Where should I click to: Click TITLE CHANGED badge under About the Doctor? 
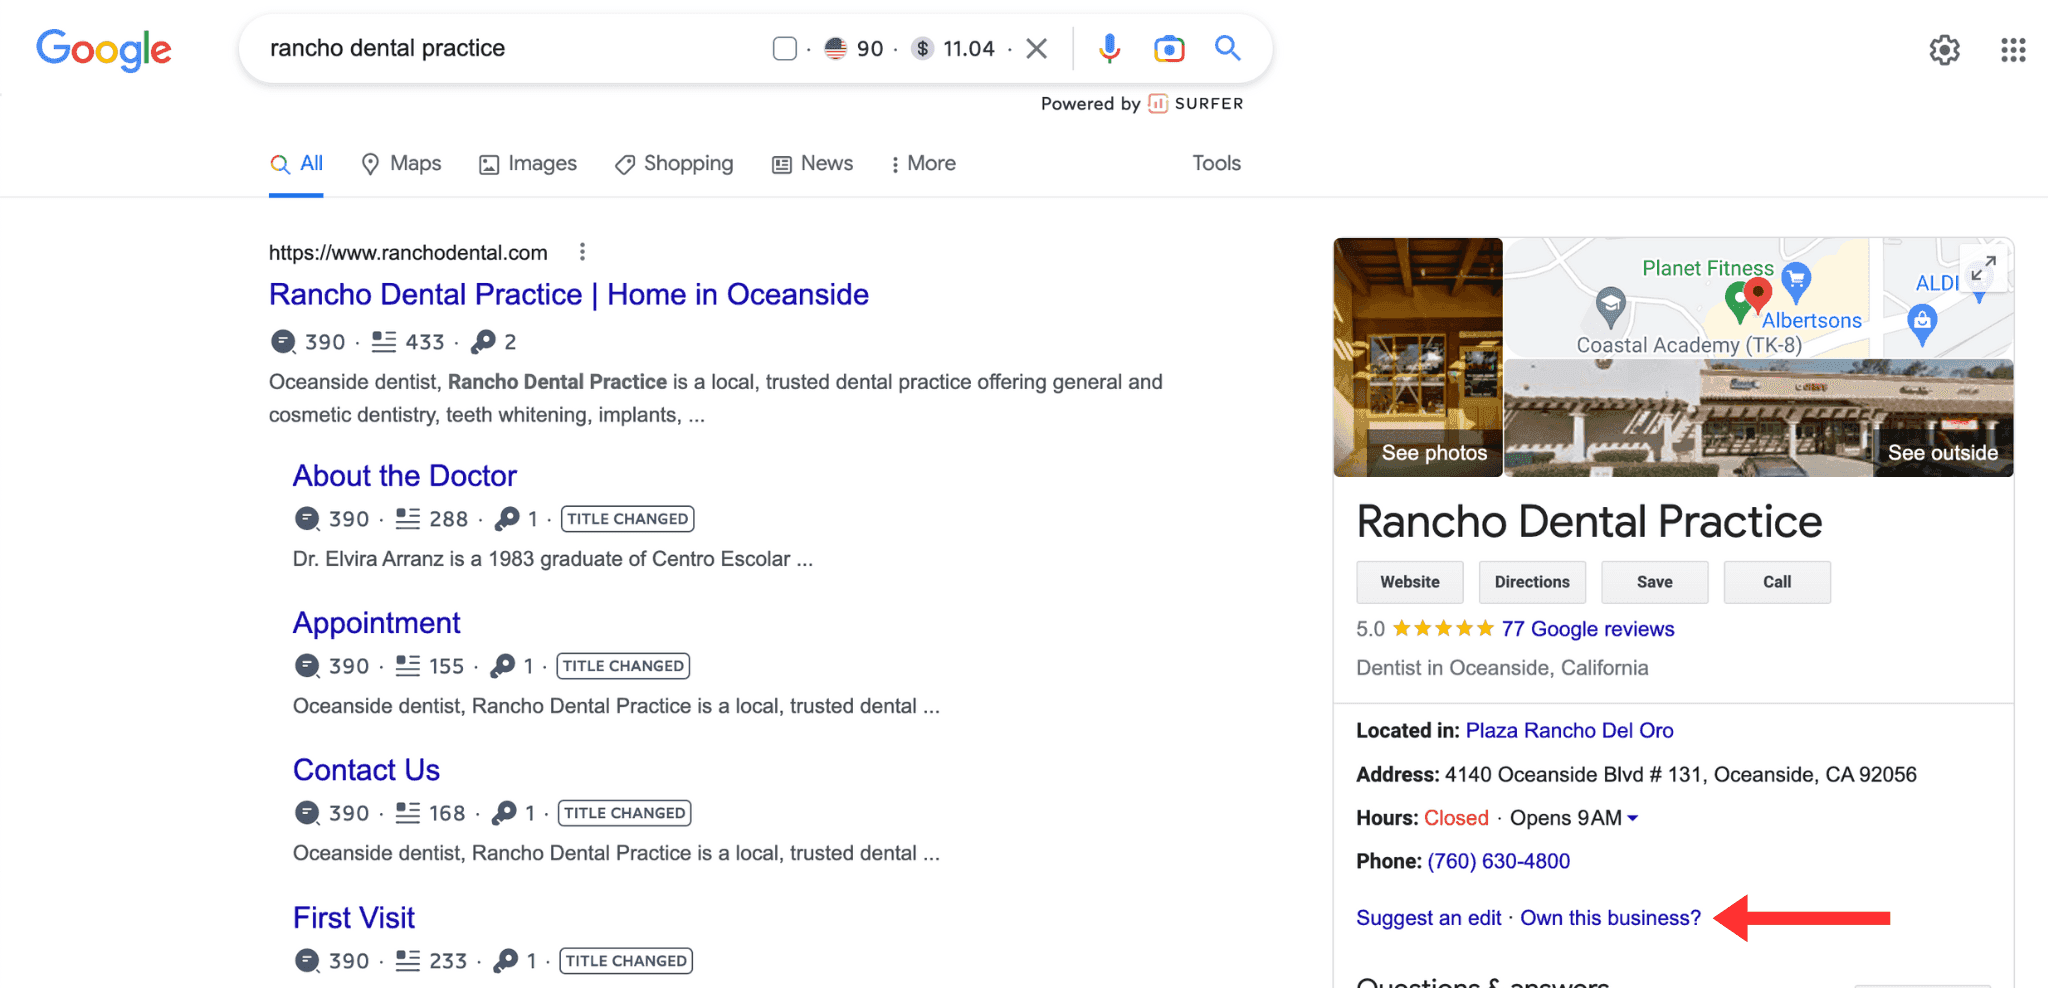tap(628, 519)
